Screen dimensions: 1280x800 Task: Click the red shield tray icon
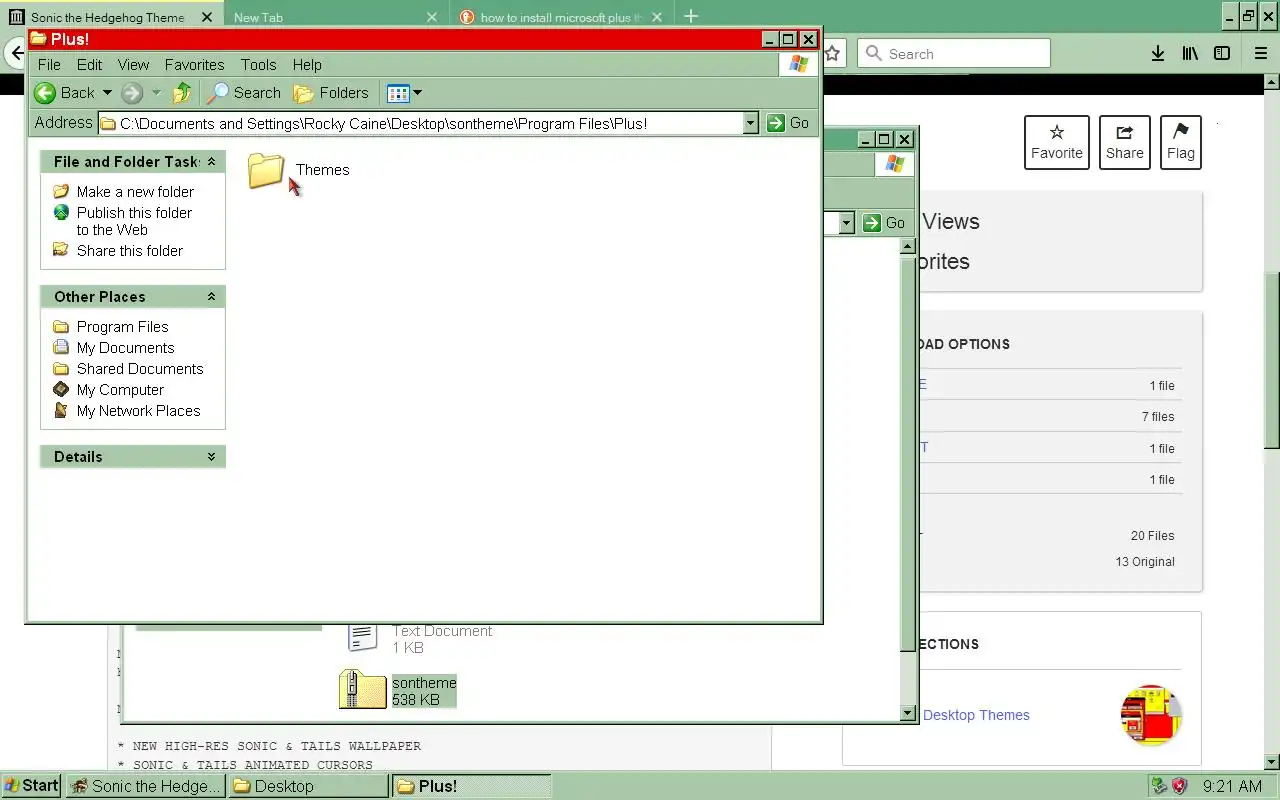[x=1180, y=786]
